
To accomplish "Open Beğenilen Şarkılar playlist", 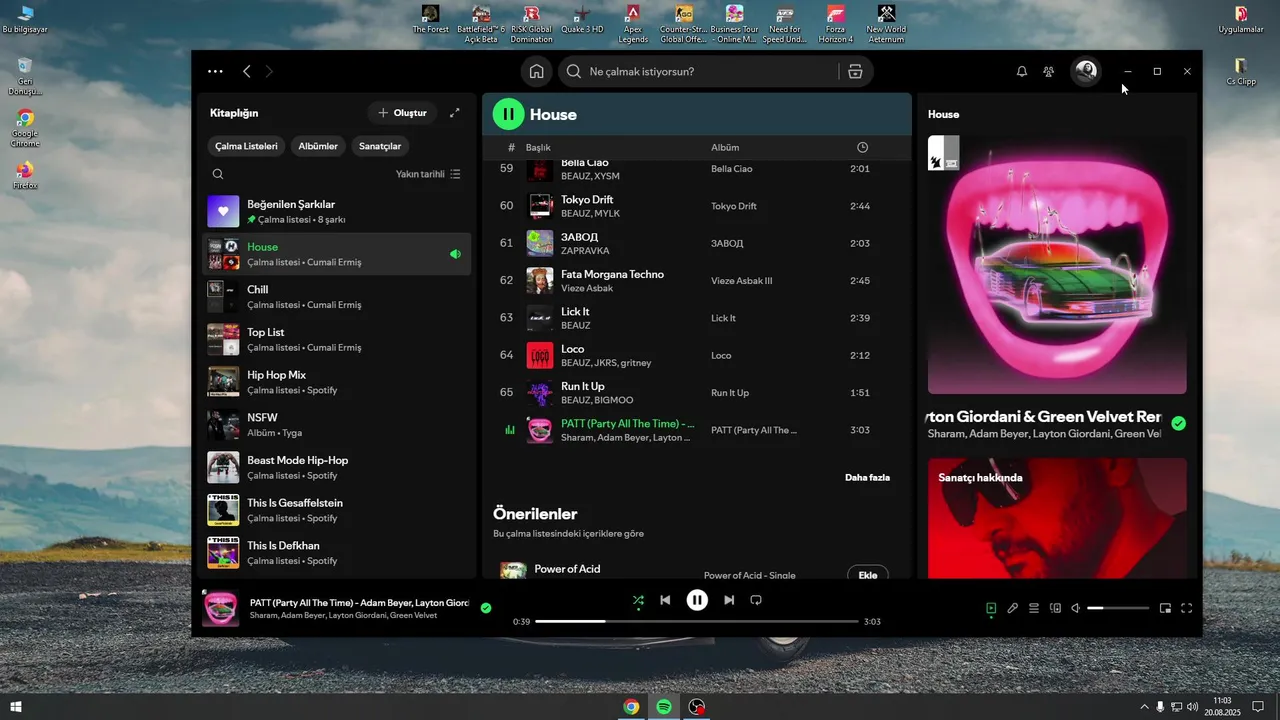I will click(336, 211).
